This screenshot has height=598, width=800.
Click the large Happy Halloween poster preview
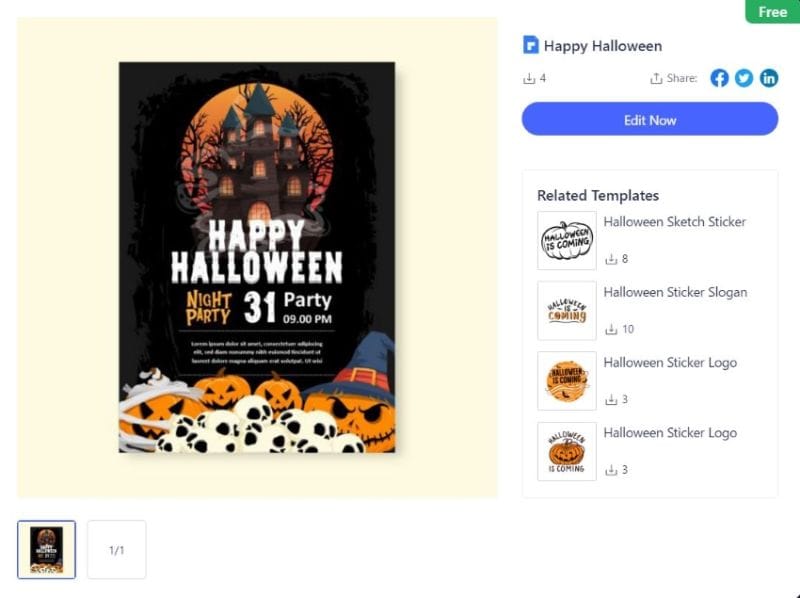point(257,257)
